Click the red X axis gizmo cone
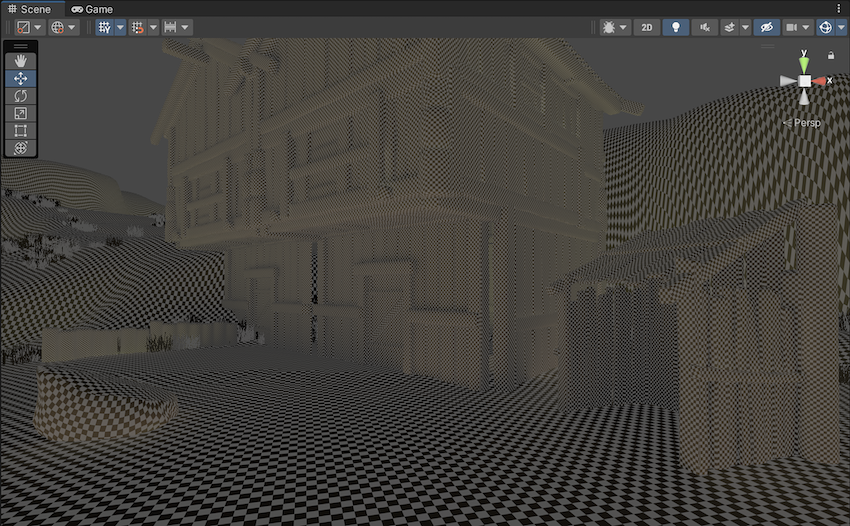The image size is (850, 526). coord(821,81)
